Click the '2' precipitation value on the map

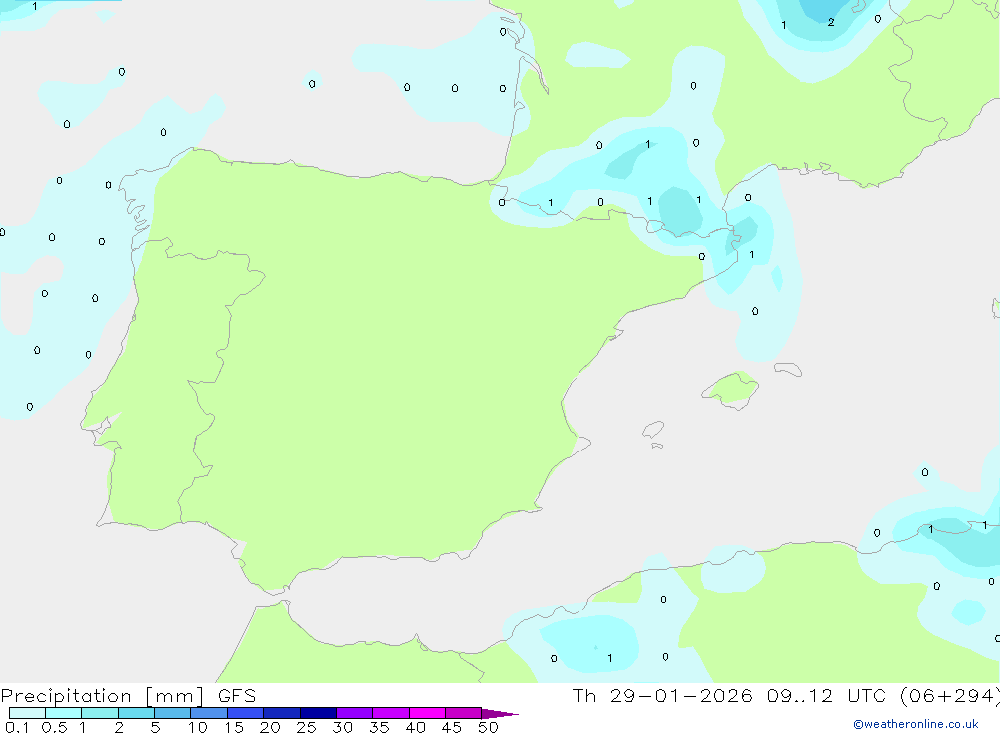click(830, 22)
